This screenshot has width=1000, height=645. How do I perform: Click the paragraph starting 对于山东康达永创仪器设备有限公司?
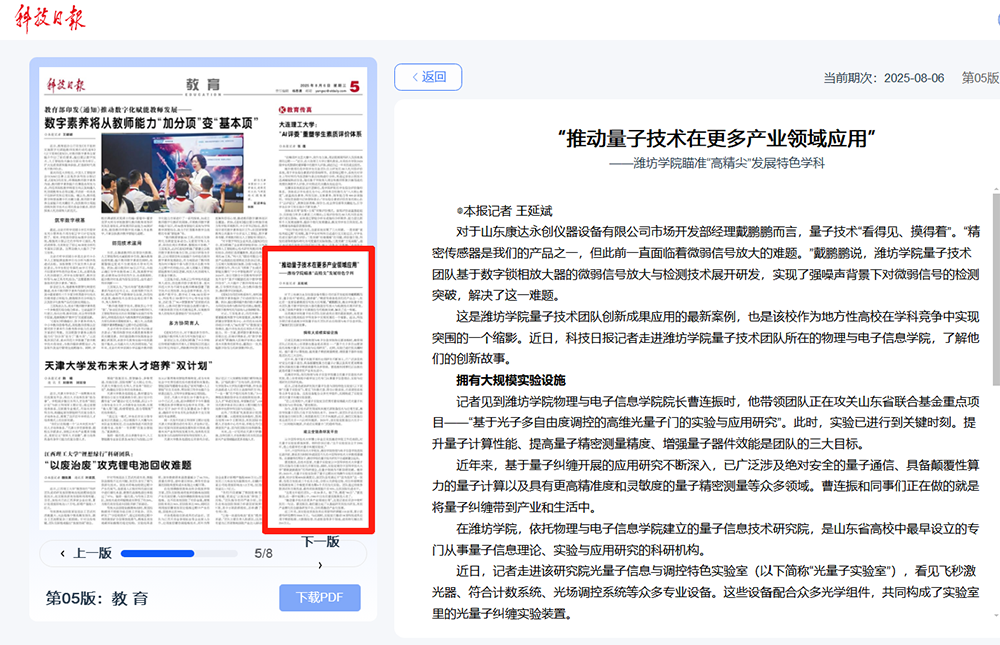706,263
